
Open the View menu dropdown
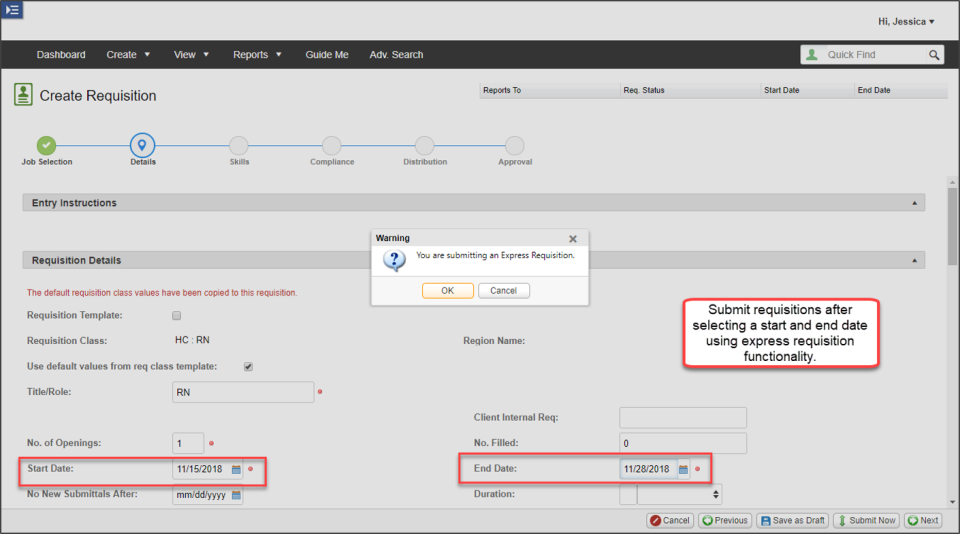(x=191, y=55)
